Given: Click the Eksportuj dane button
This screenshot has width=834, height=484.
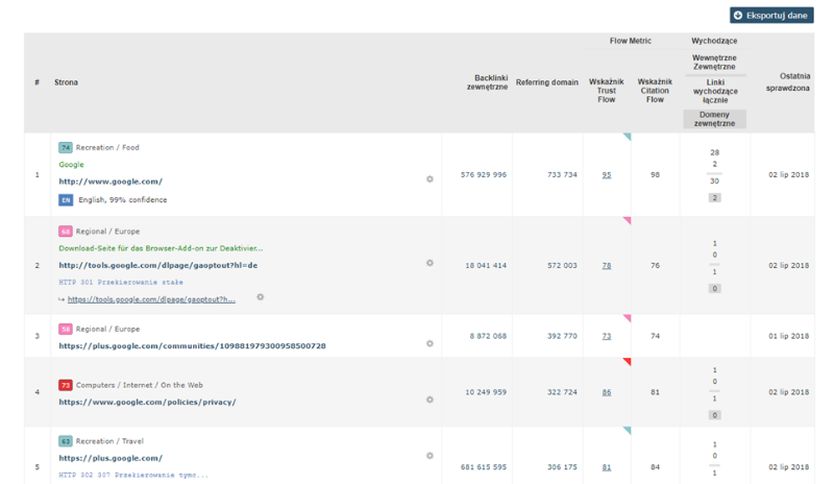Looking at the screenshot, I should click(x=770, y=16).
